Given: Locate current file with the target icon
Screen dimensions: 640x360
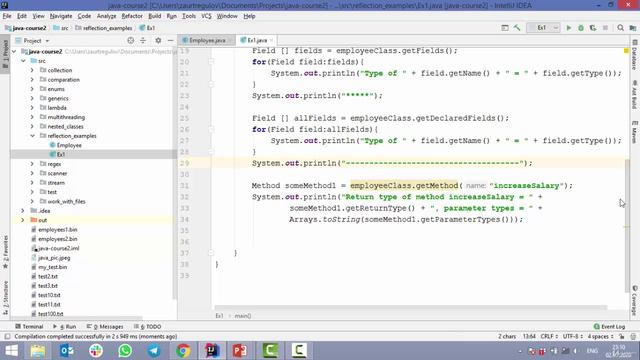Looking at the screenshot, I should click(x=131, y=40).
